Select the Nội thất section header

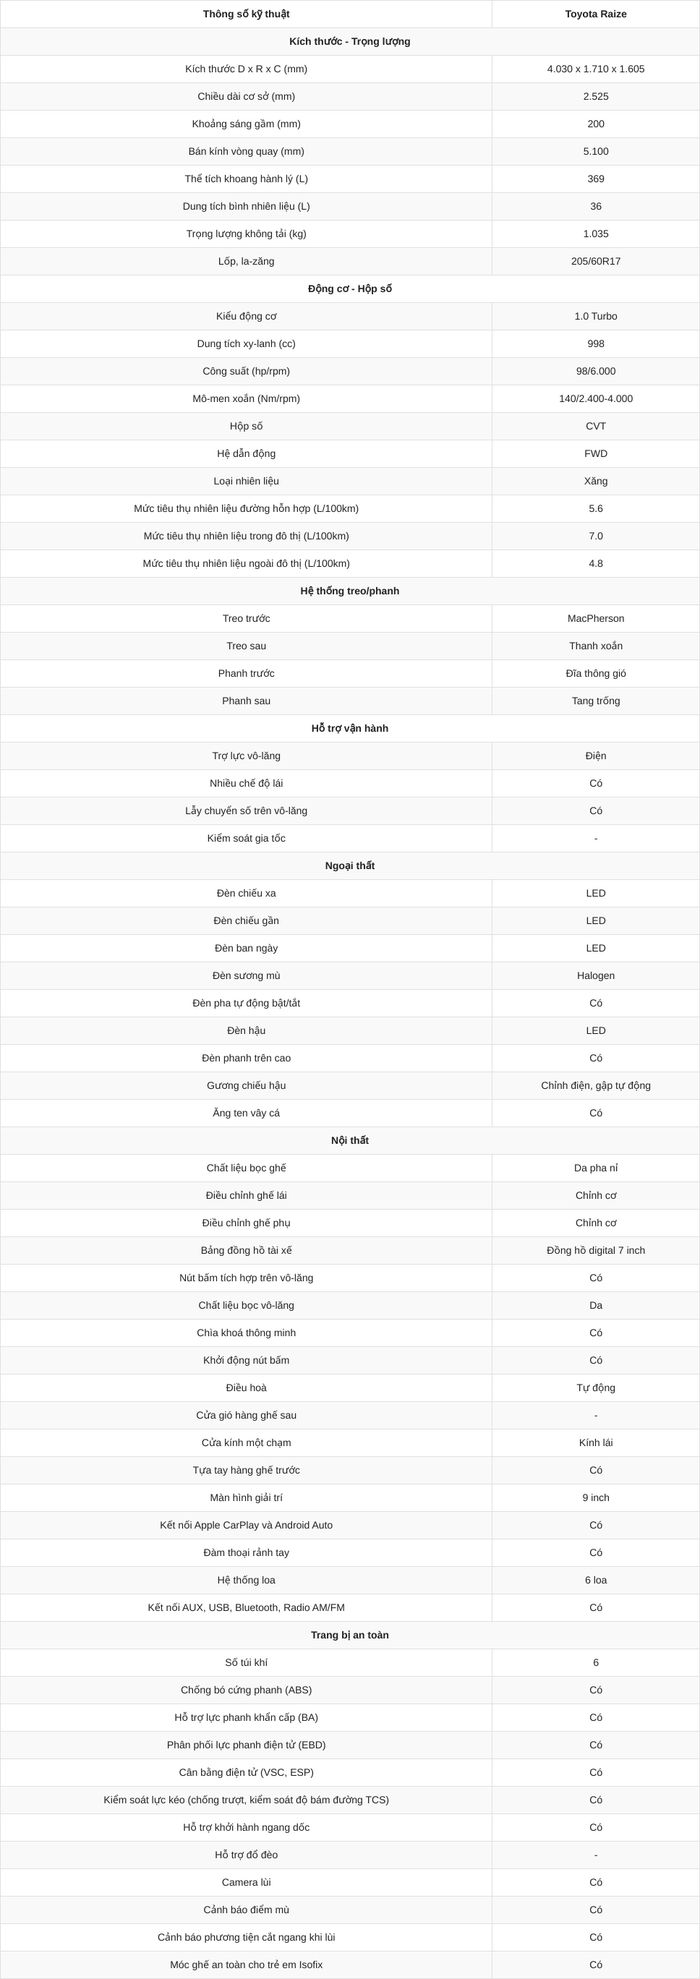[350, 1141]
